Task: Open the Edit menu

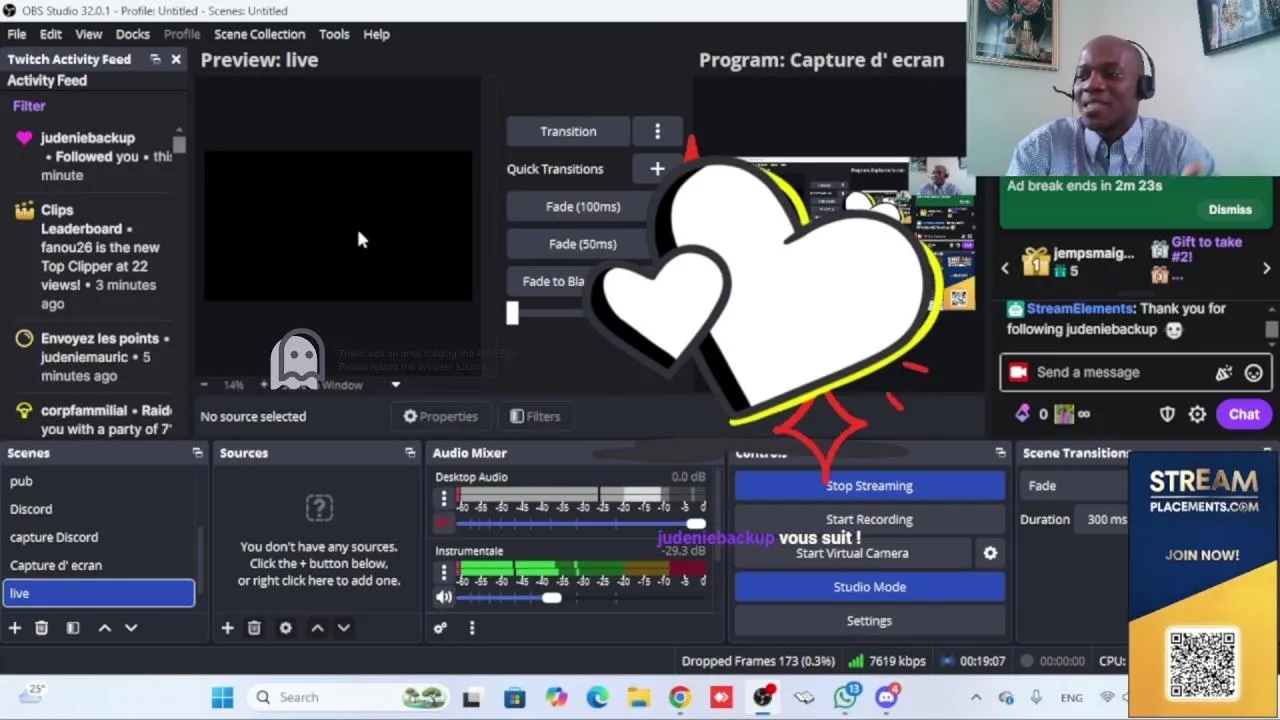Action: [51, 34]
